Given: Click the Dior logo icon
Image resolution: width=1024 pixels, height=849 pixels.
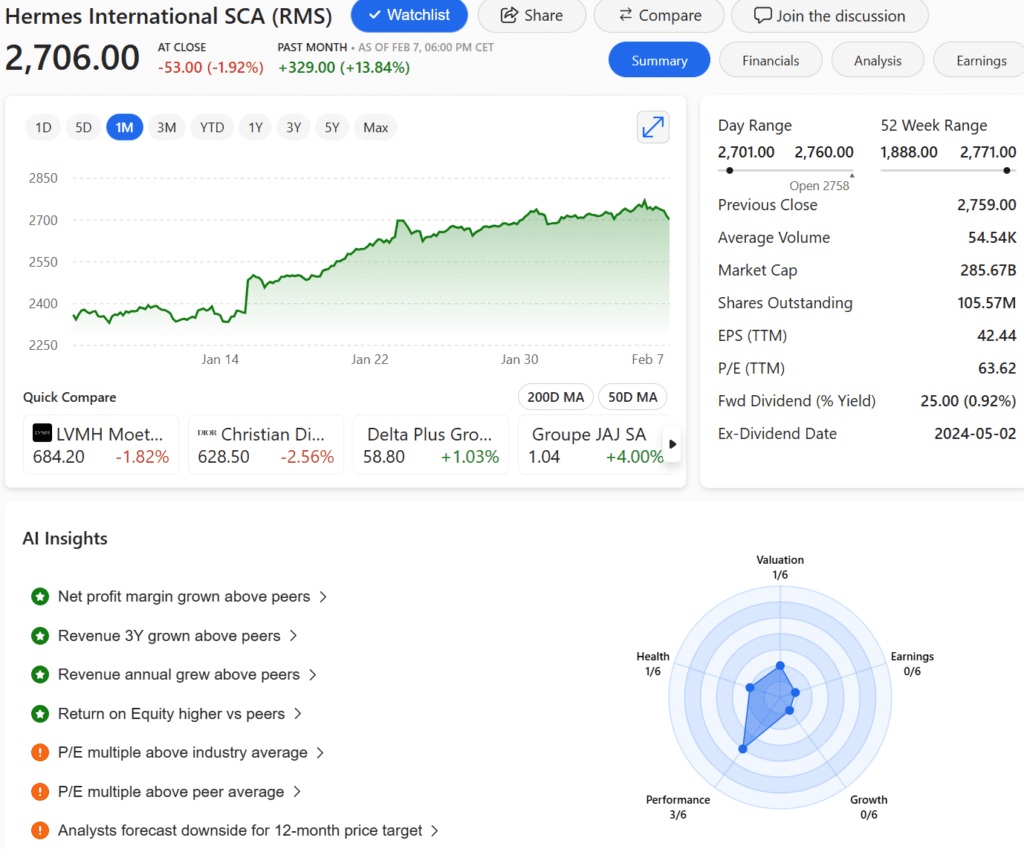Looking at the screenshot, I should point(207,432).
